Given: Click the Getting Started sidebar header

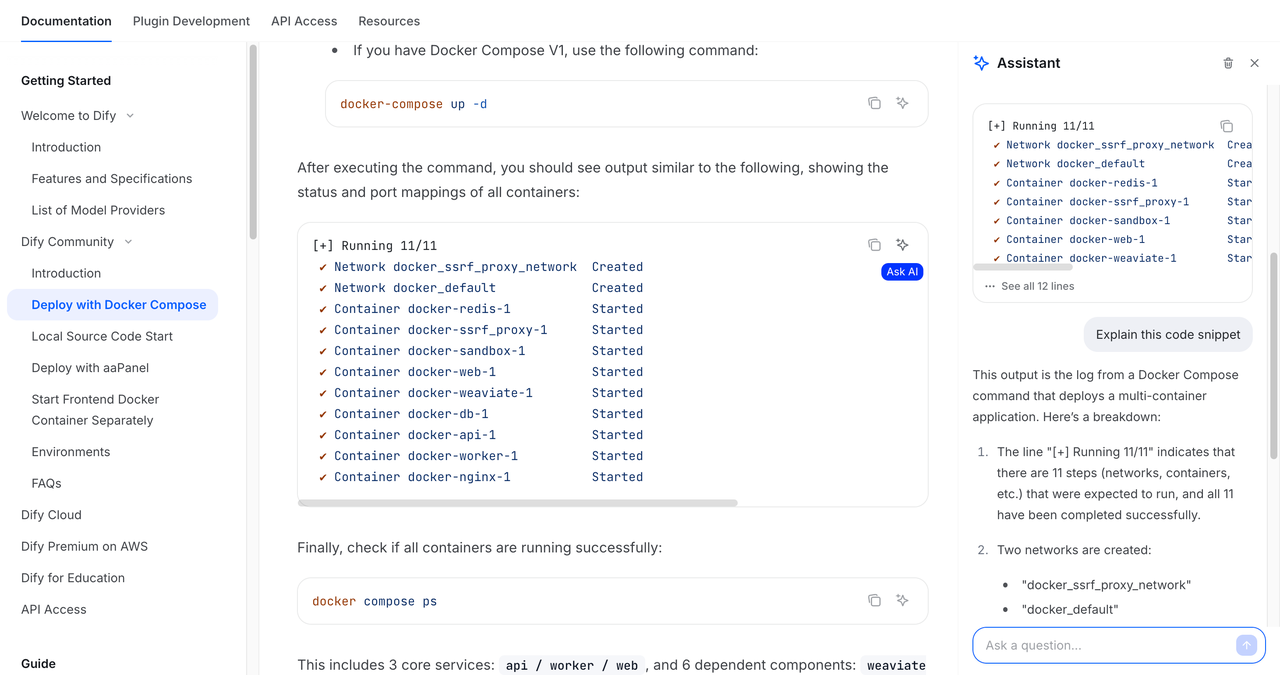Looking at the screenshot, I should (66, 81).
